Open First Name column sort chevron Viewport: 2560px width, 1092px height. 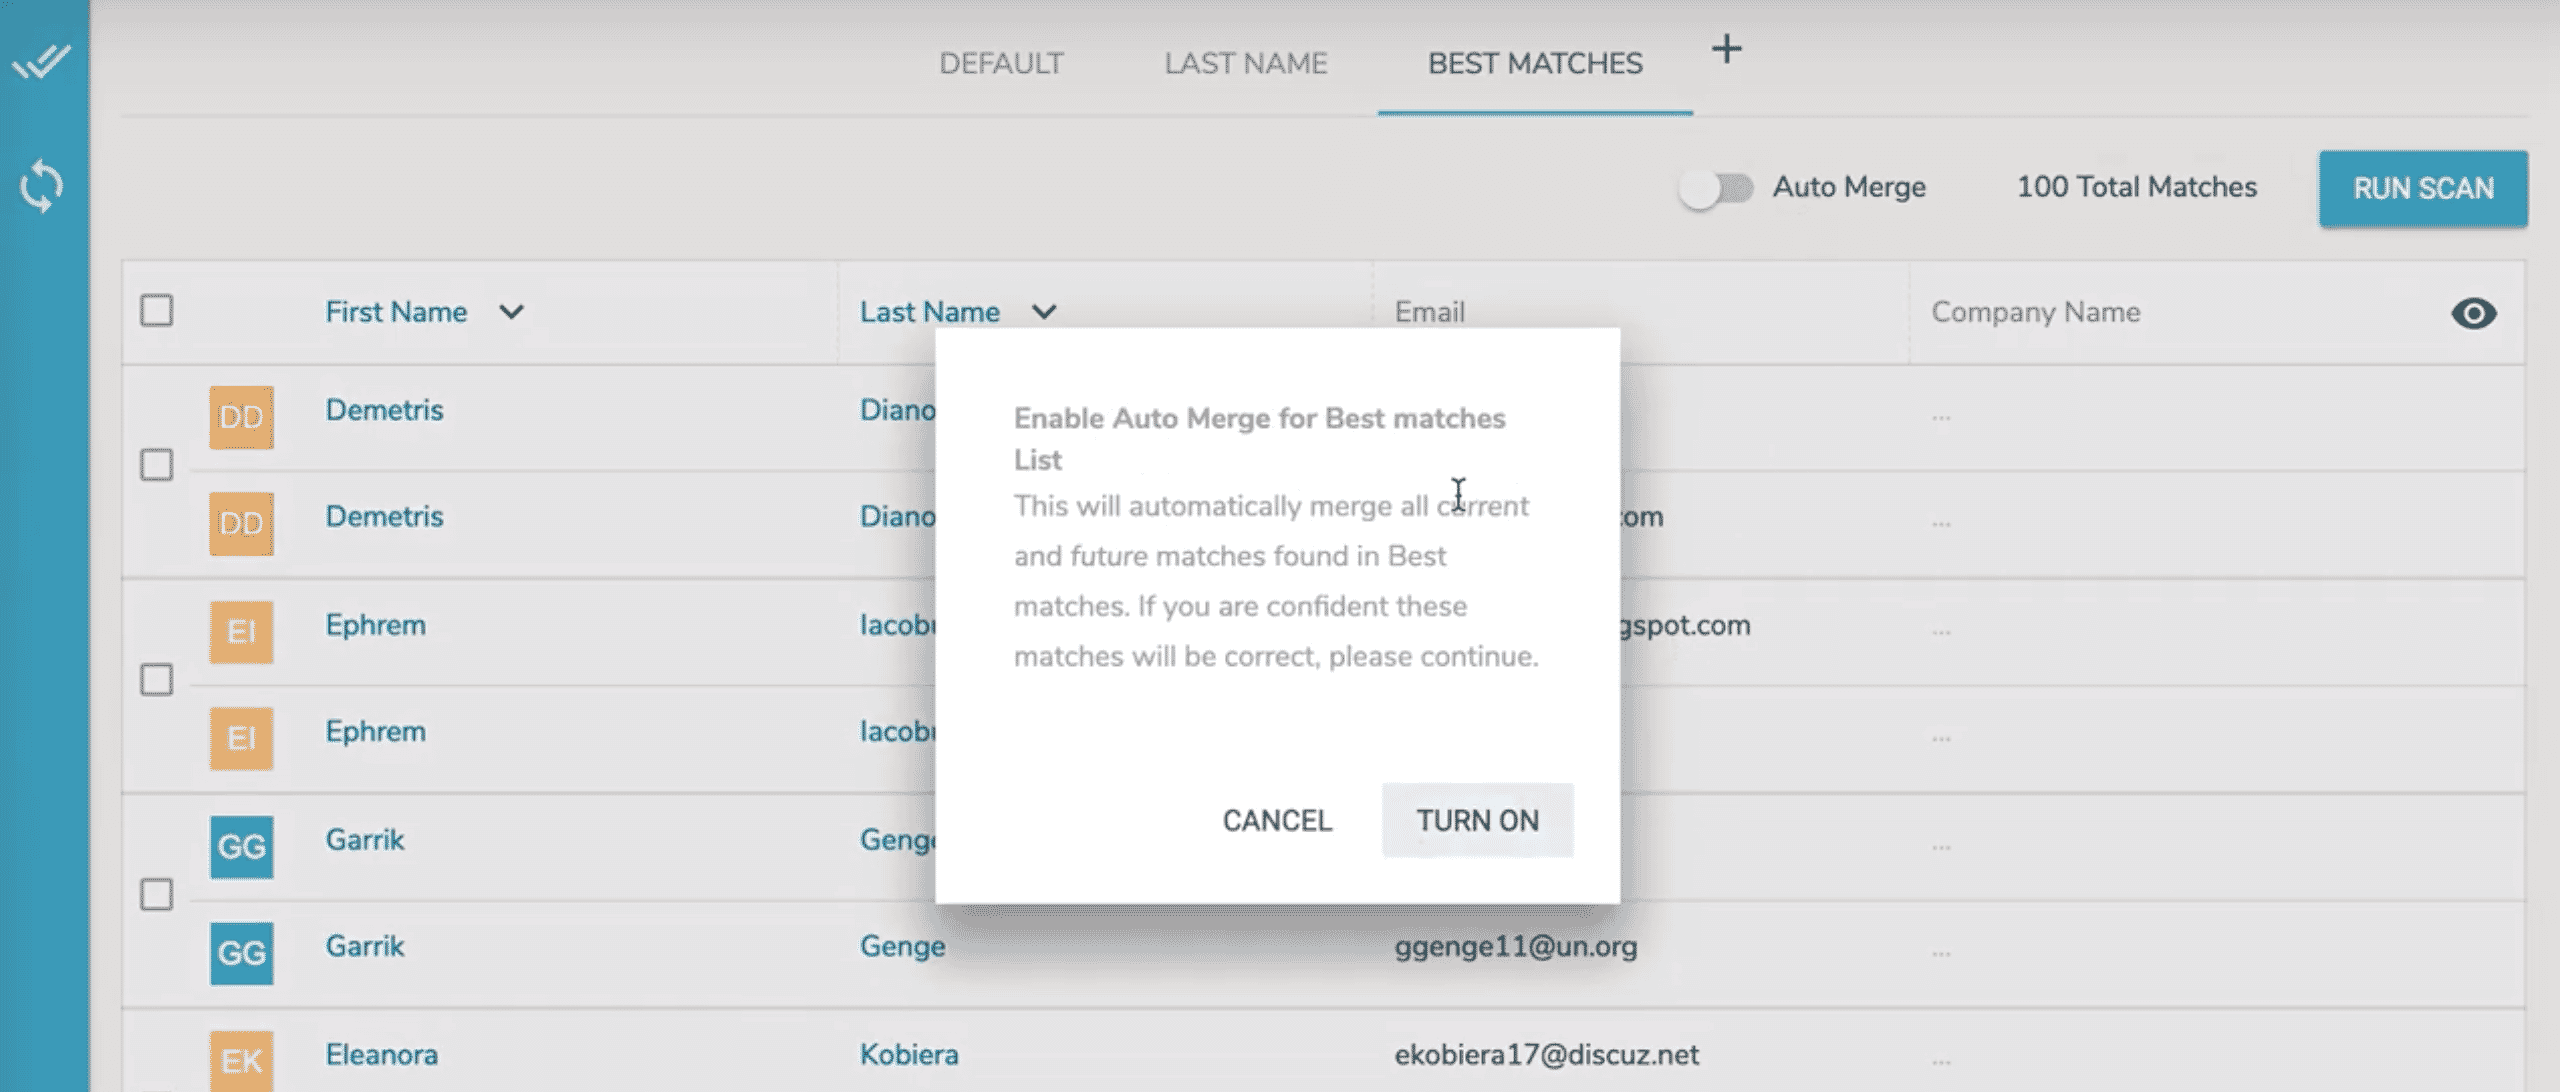click(x=511, y=312)
